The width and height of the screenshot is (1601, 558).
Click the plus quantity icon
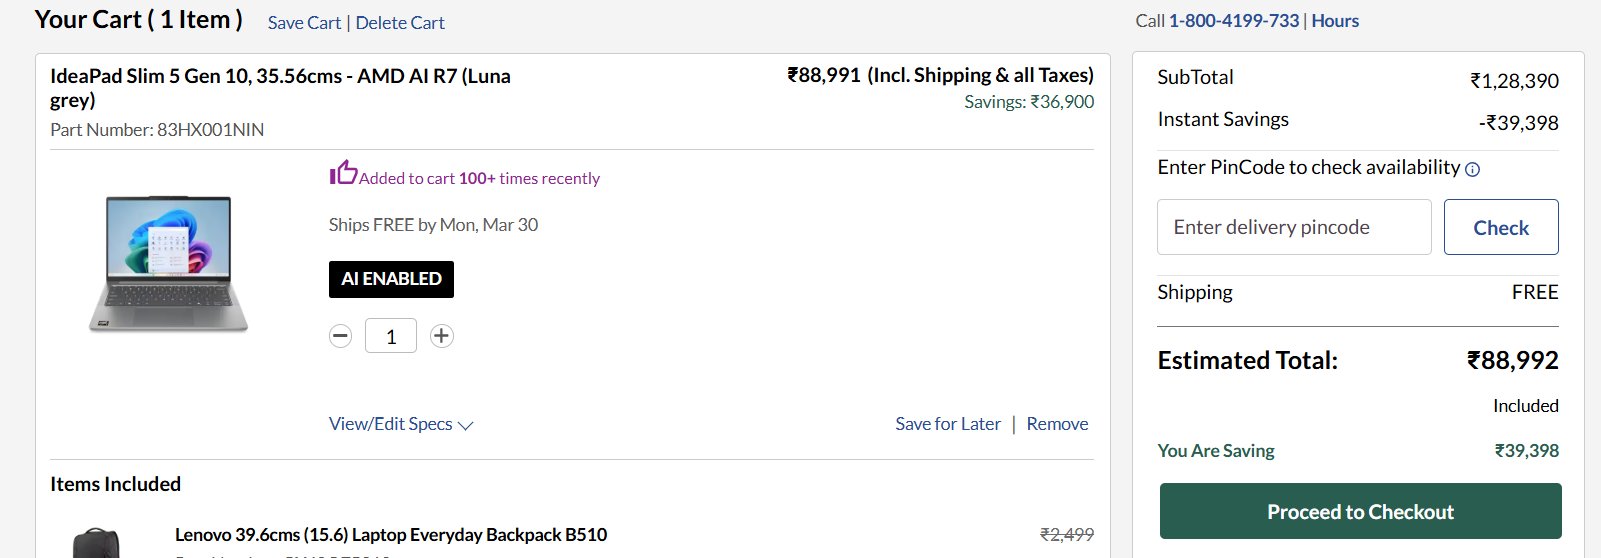[x=441, y=336]
